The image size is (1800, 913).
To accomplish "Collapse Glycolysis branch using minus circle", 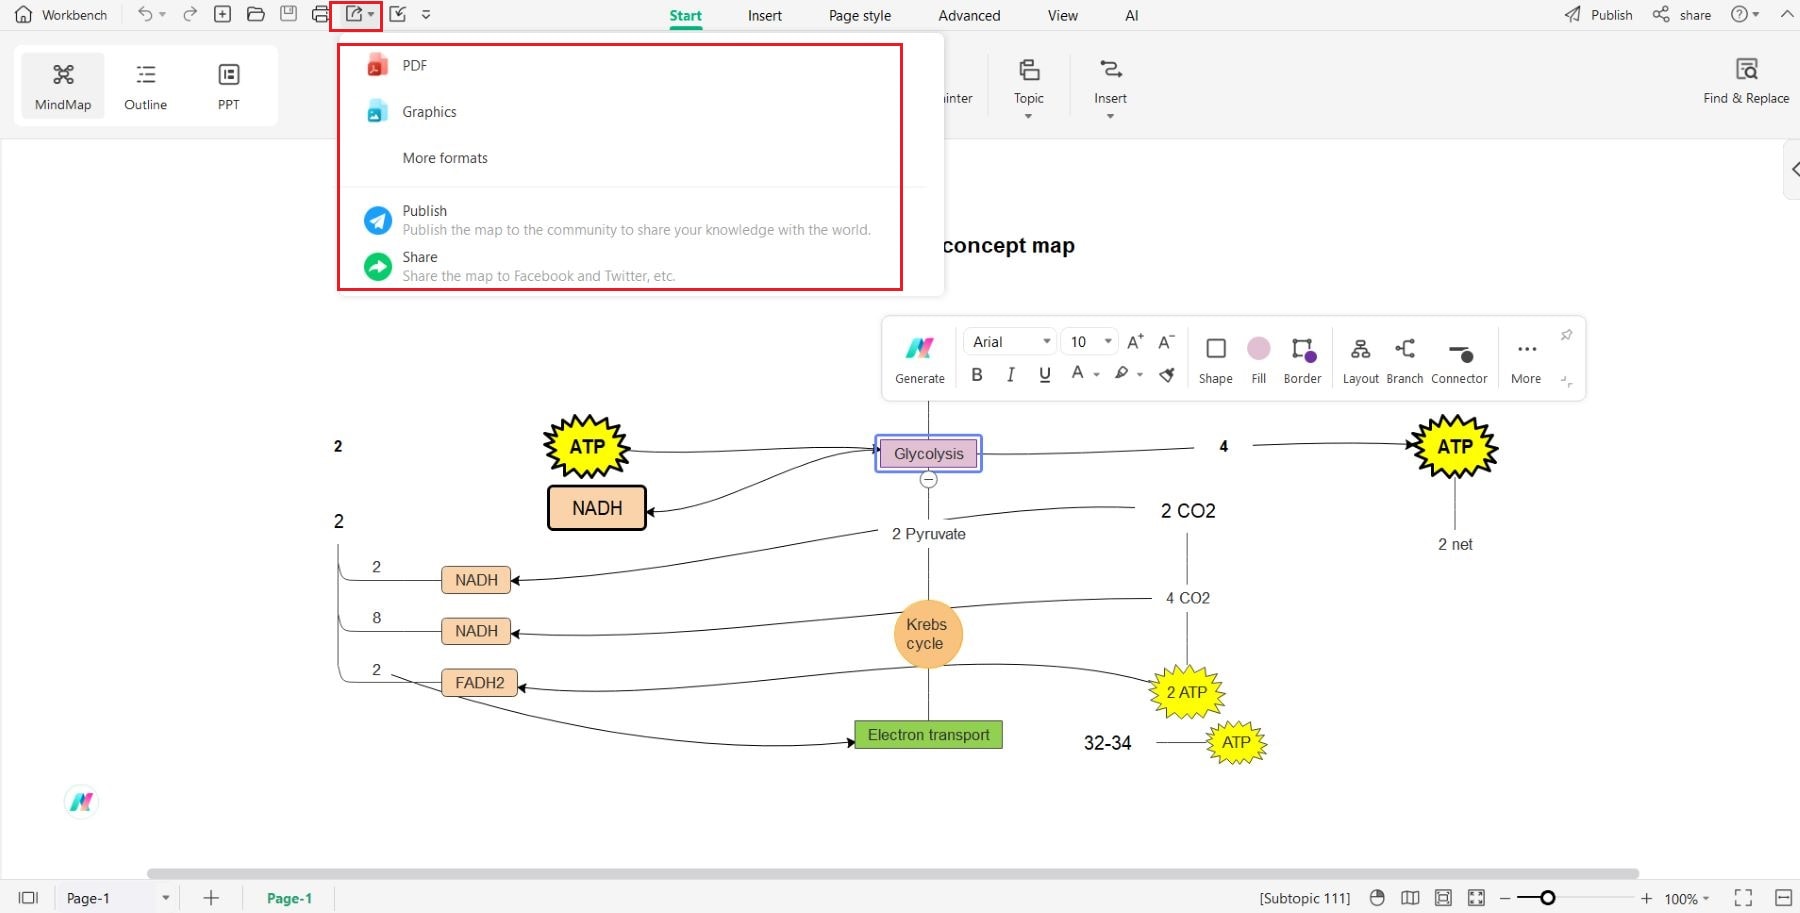I will (x=929, y=480).
